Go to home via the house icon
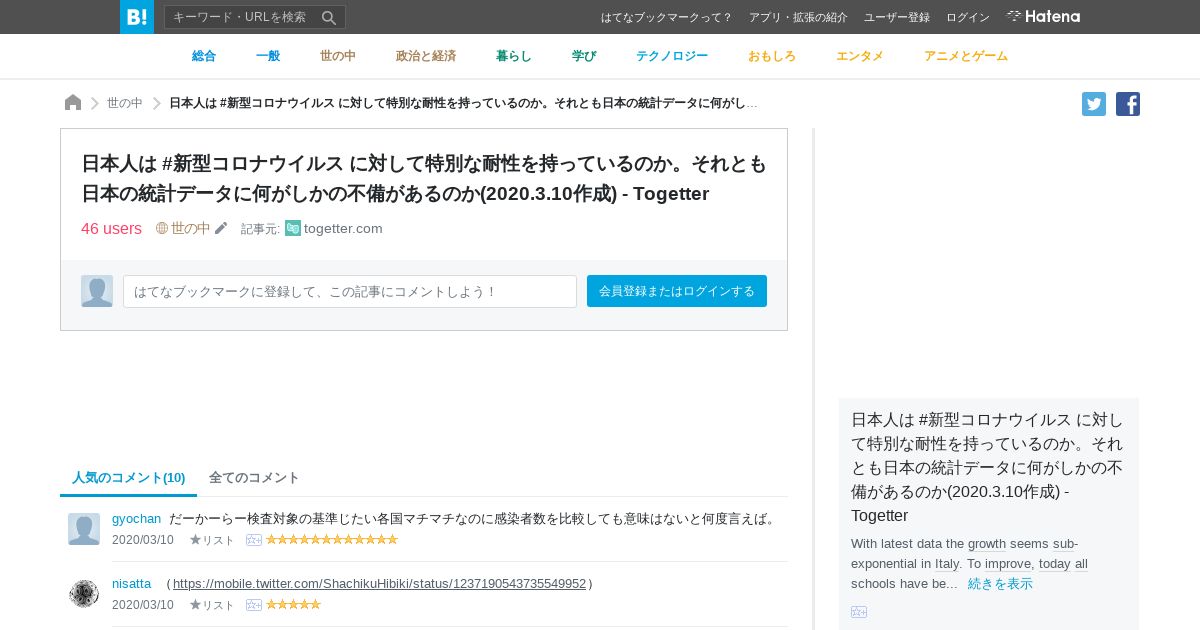 point(73,103)
